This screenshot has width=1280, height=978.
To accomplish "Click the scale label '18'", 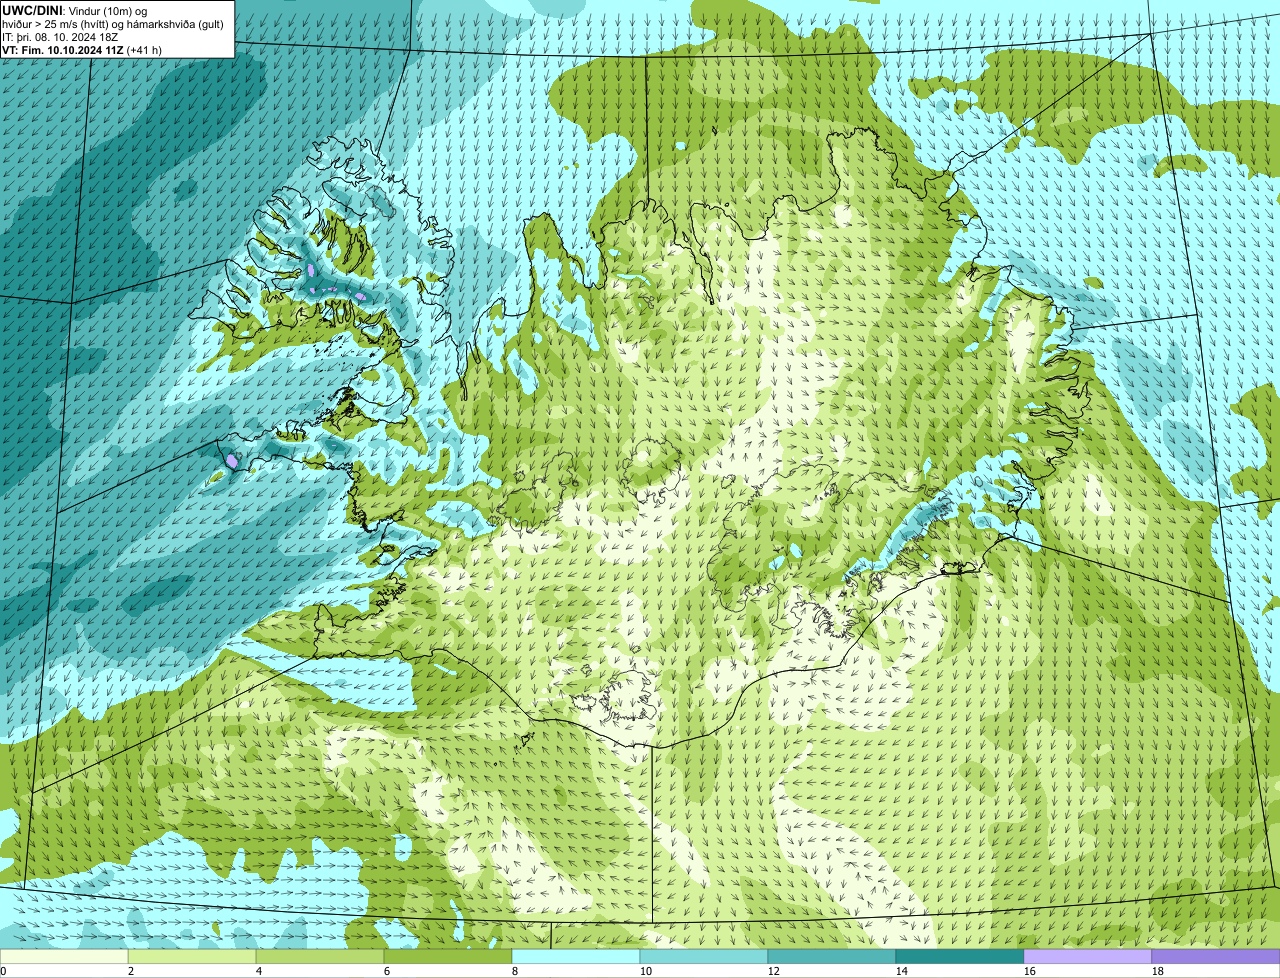I will [x=1158, y=971].
